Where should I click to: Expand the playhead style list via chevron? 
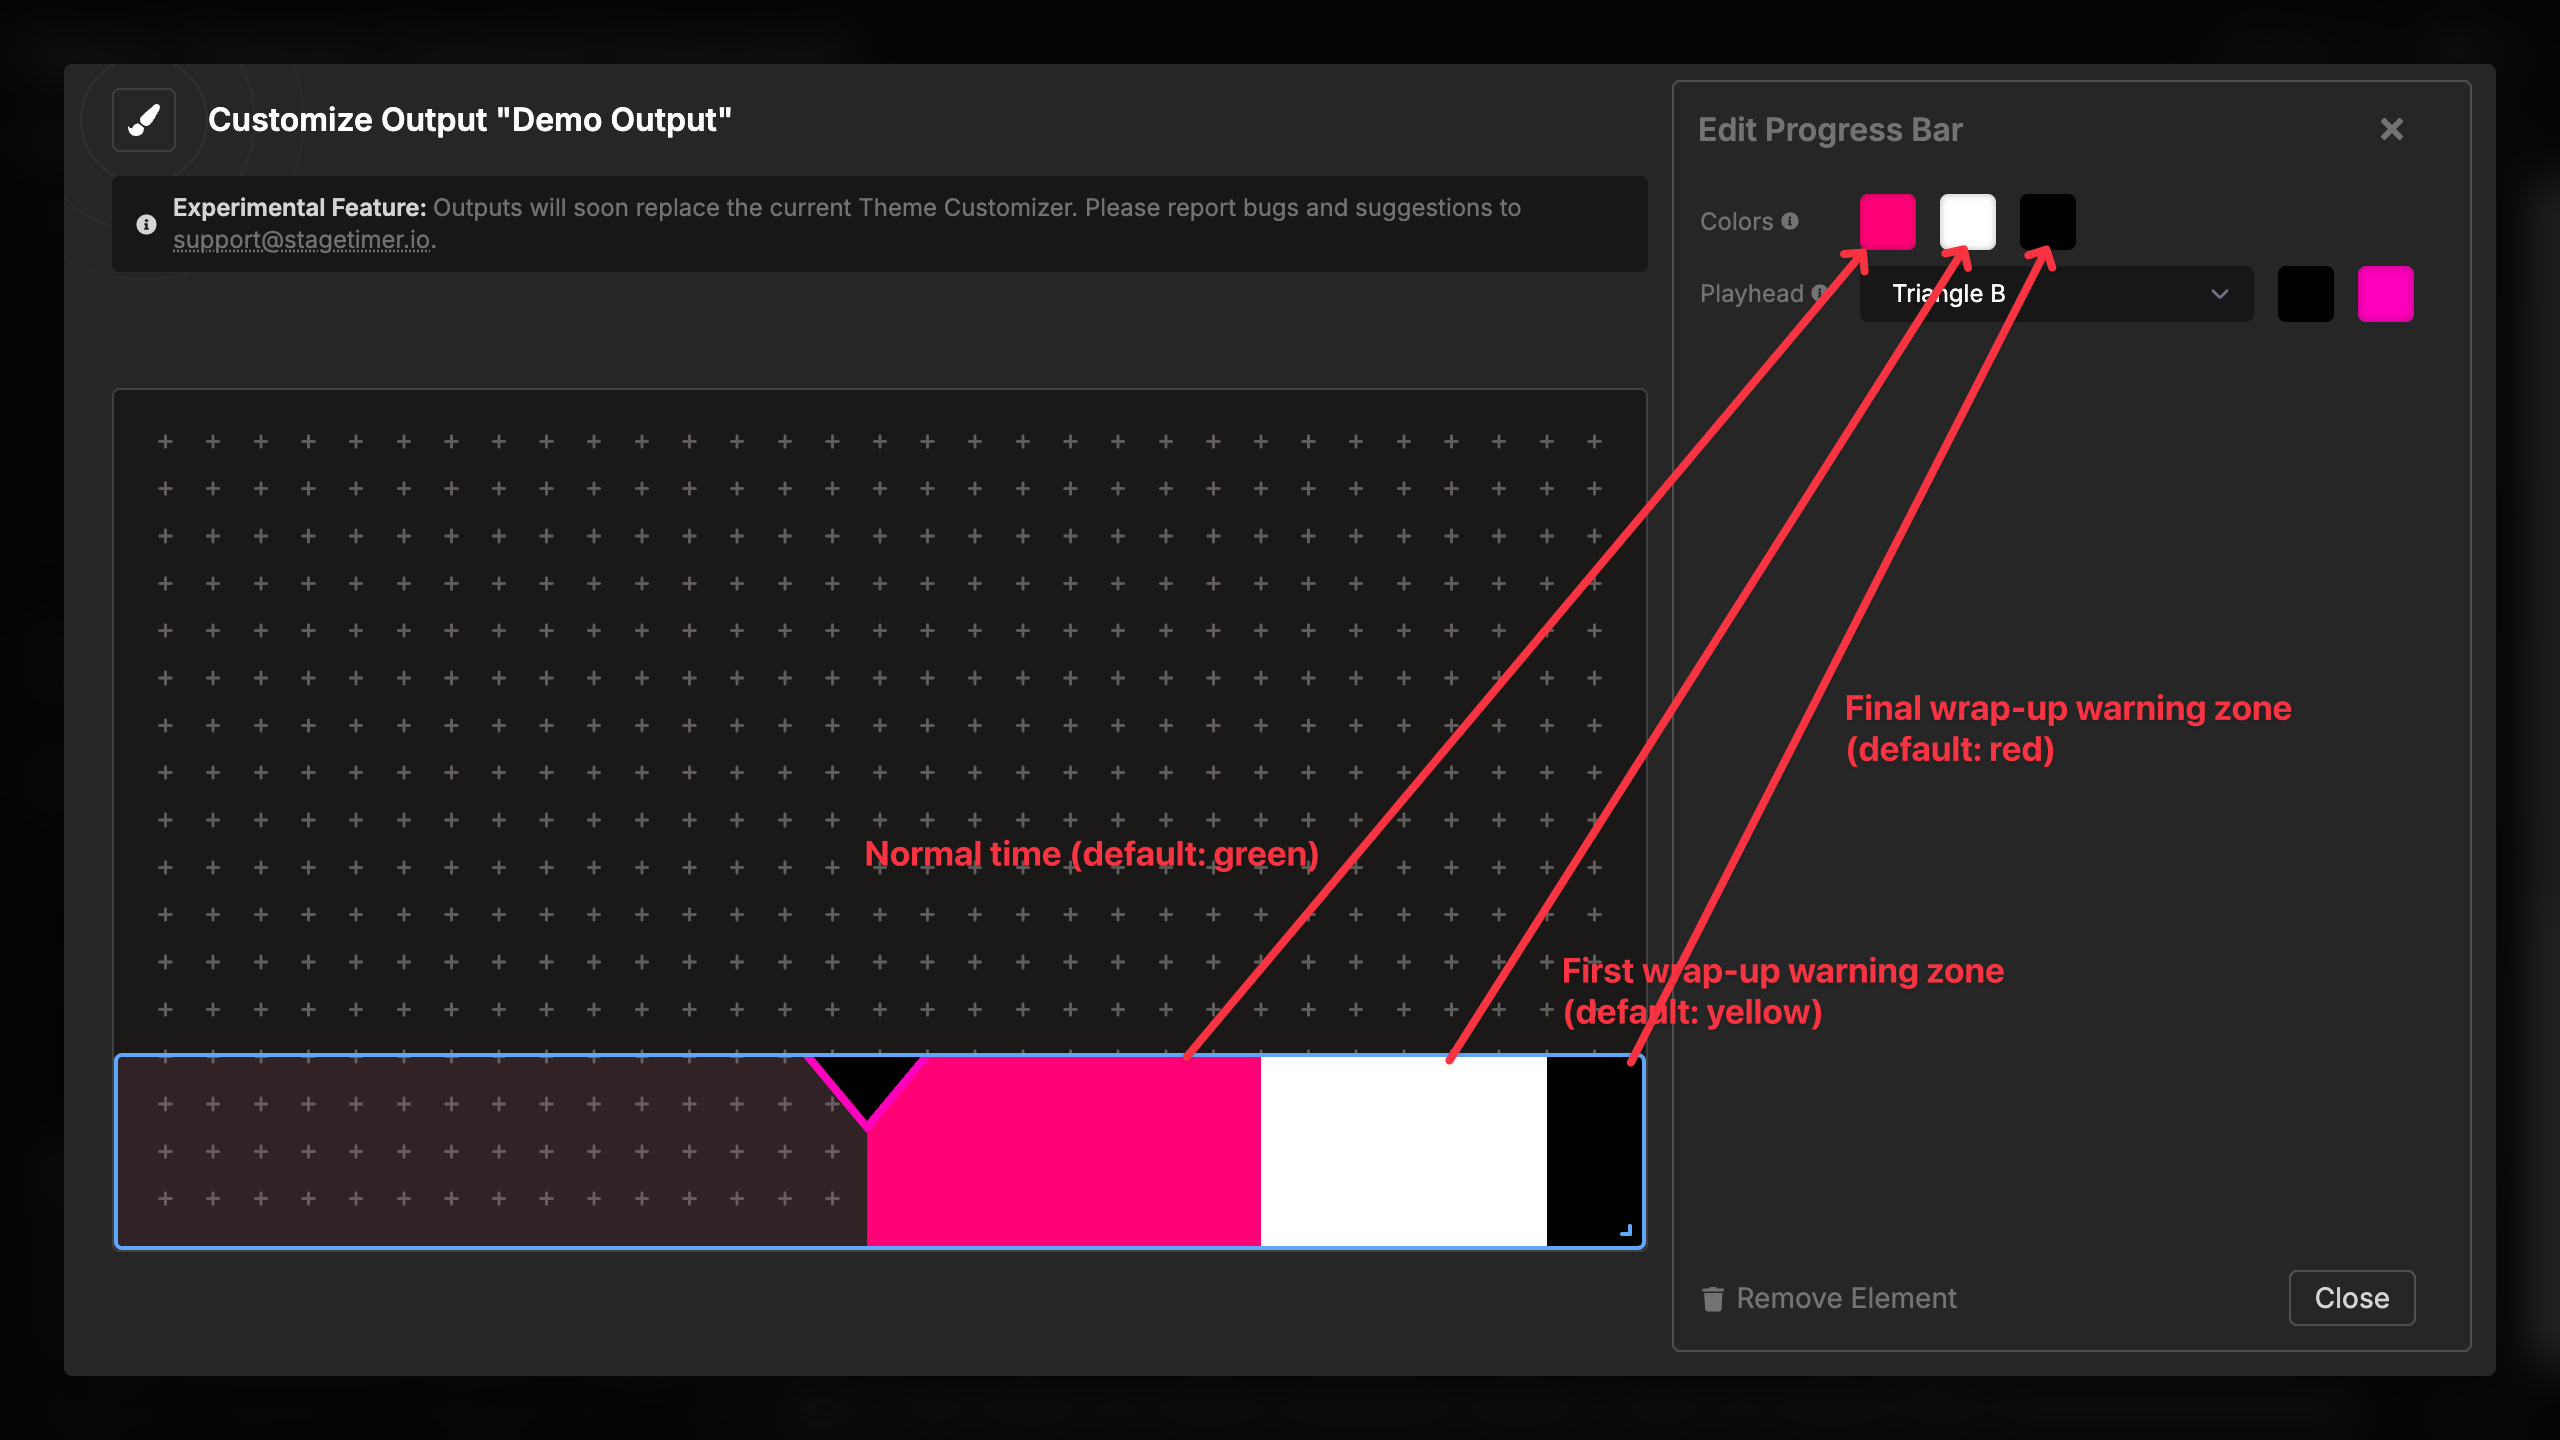tap(2220, 293)
